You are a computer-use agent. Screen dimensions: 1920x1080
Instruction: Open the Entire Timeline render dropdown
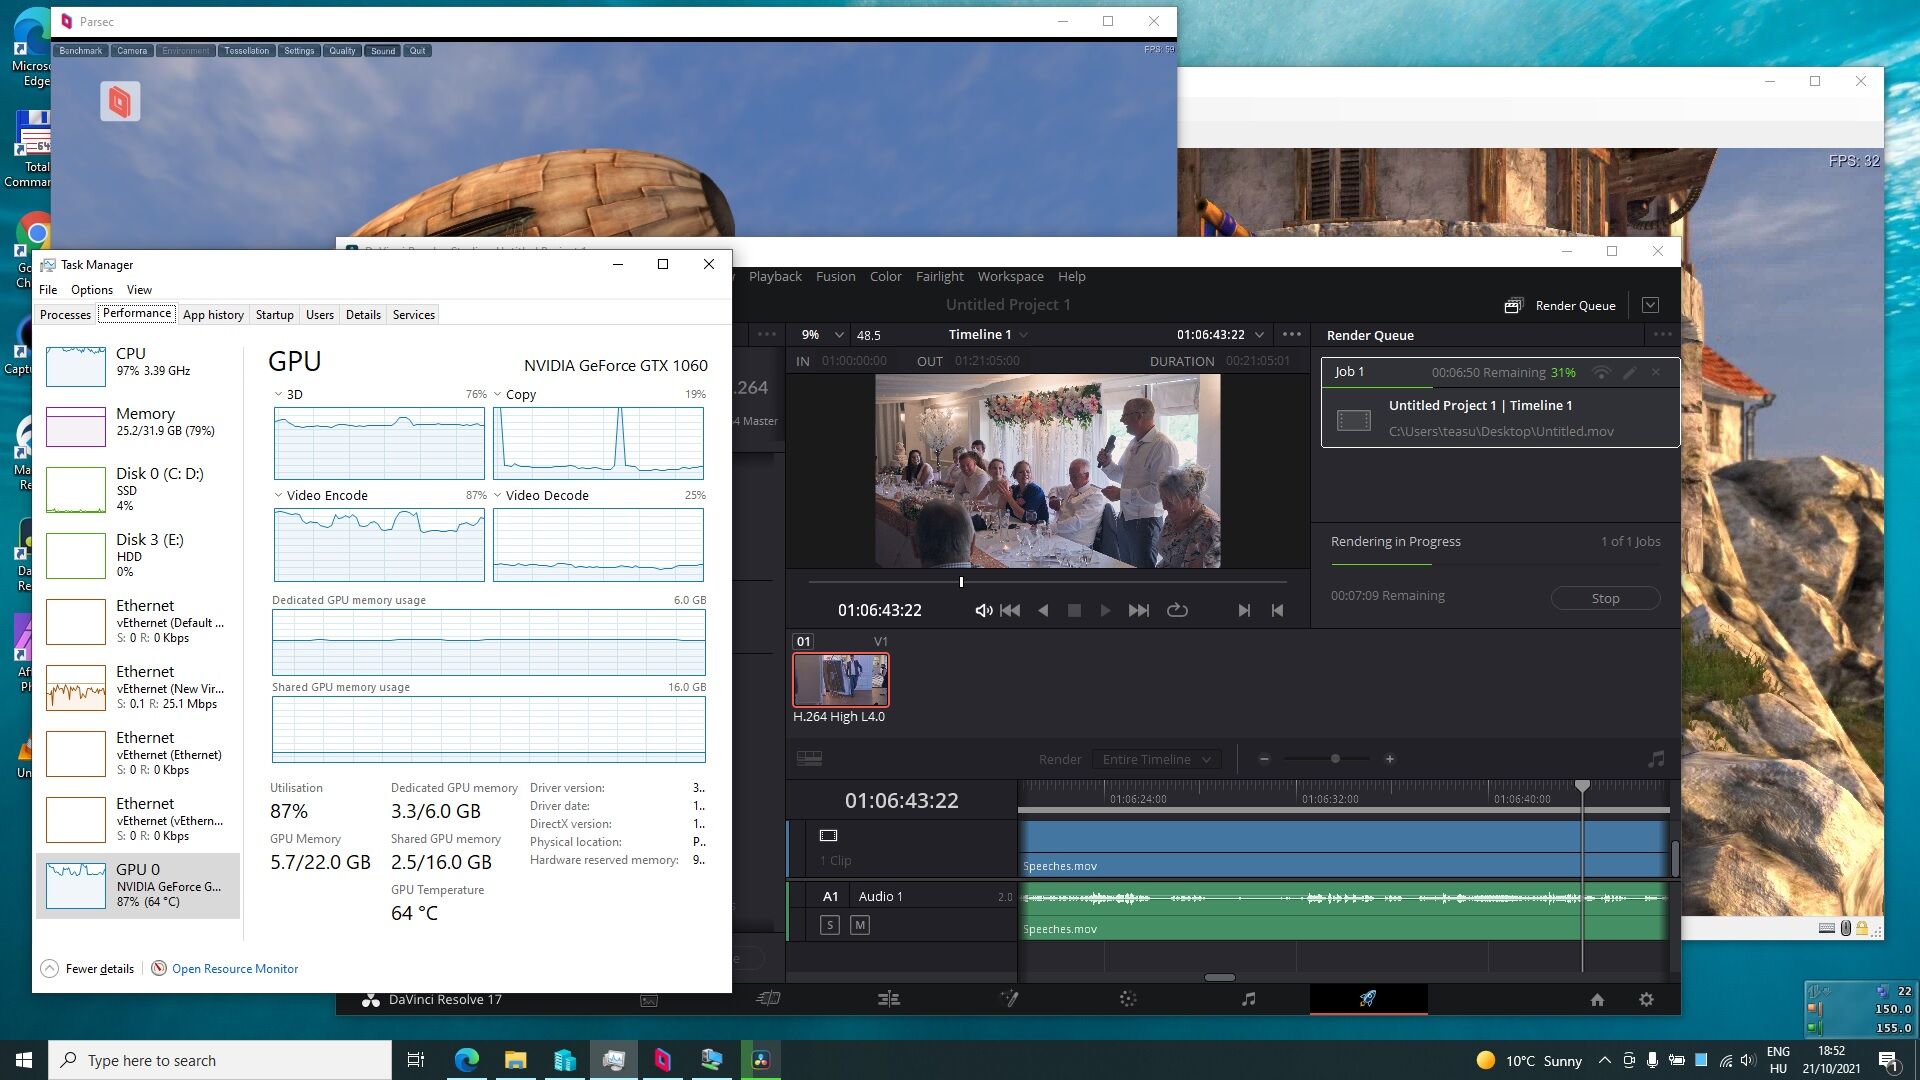point(1157,759)
